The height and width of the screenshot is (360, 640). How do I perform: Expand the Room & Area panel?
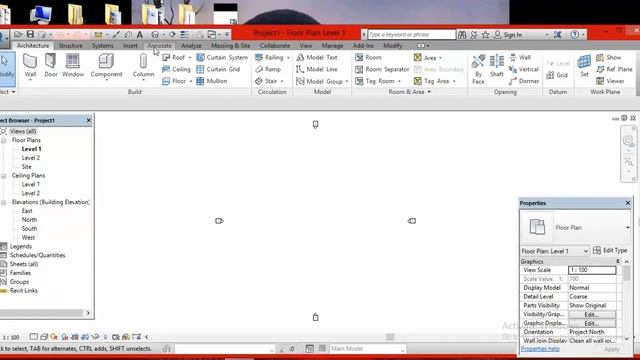tap(410, 92)
